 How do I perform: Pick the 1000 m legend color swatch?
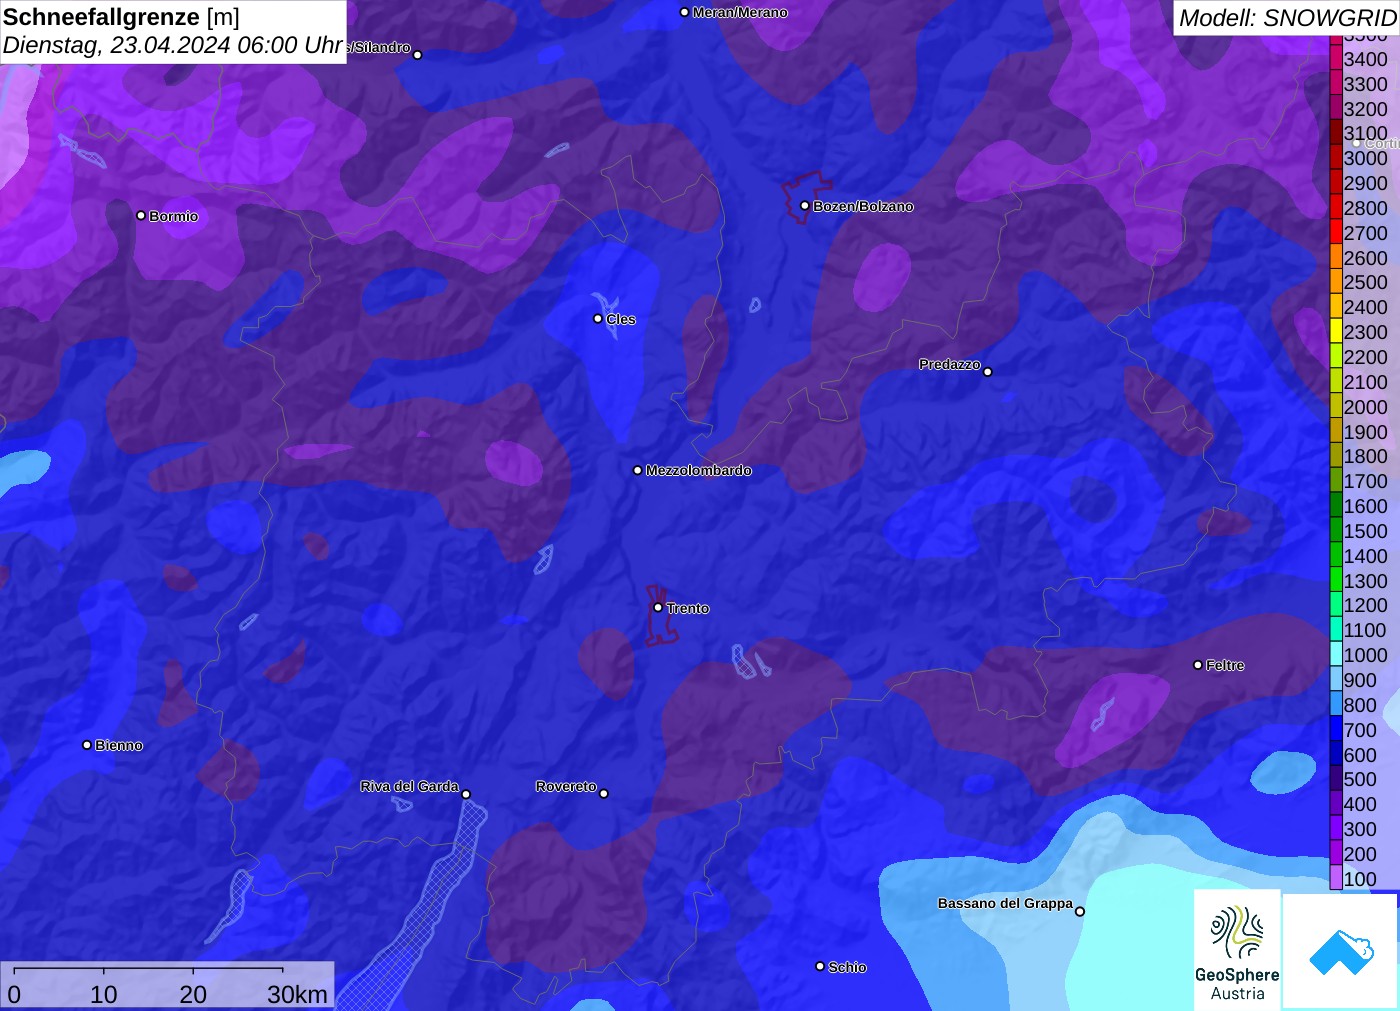click(x=1336, y=654)
